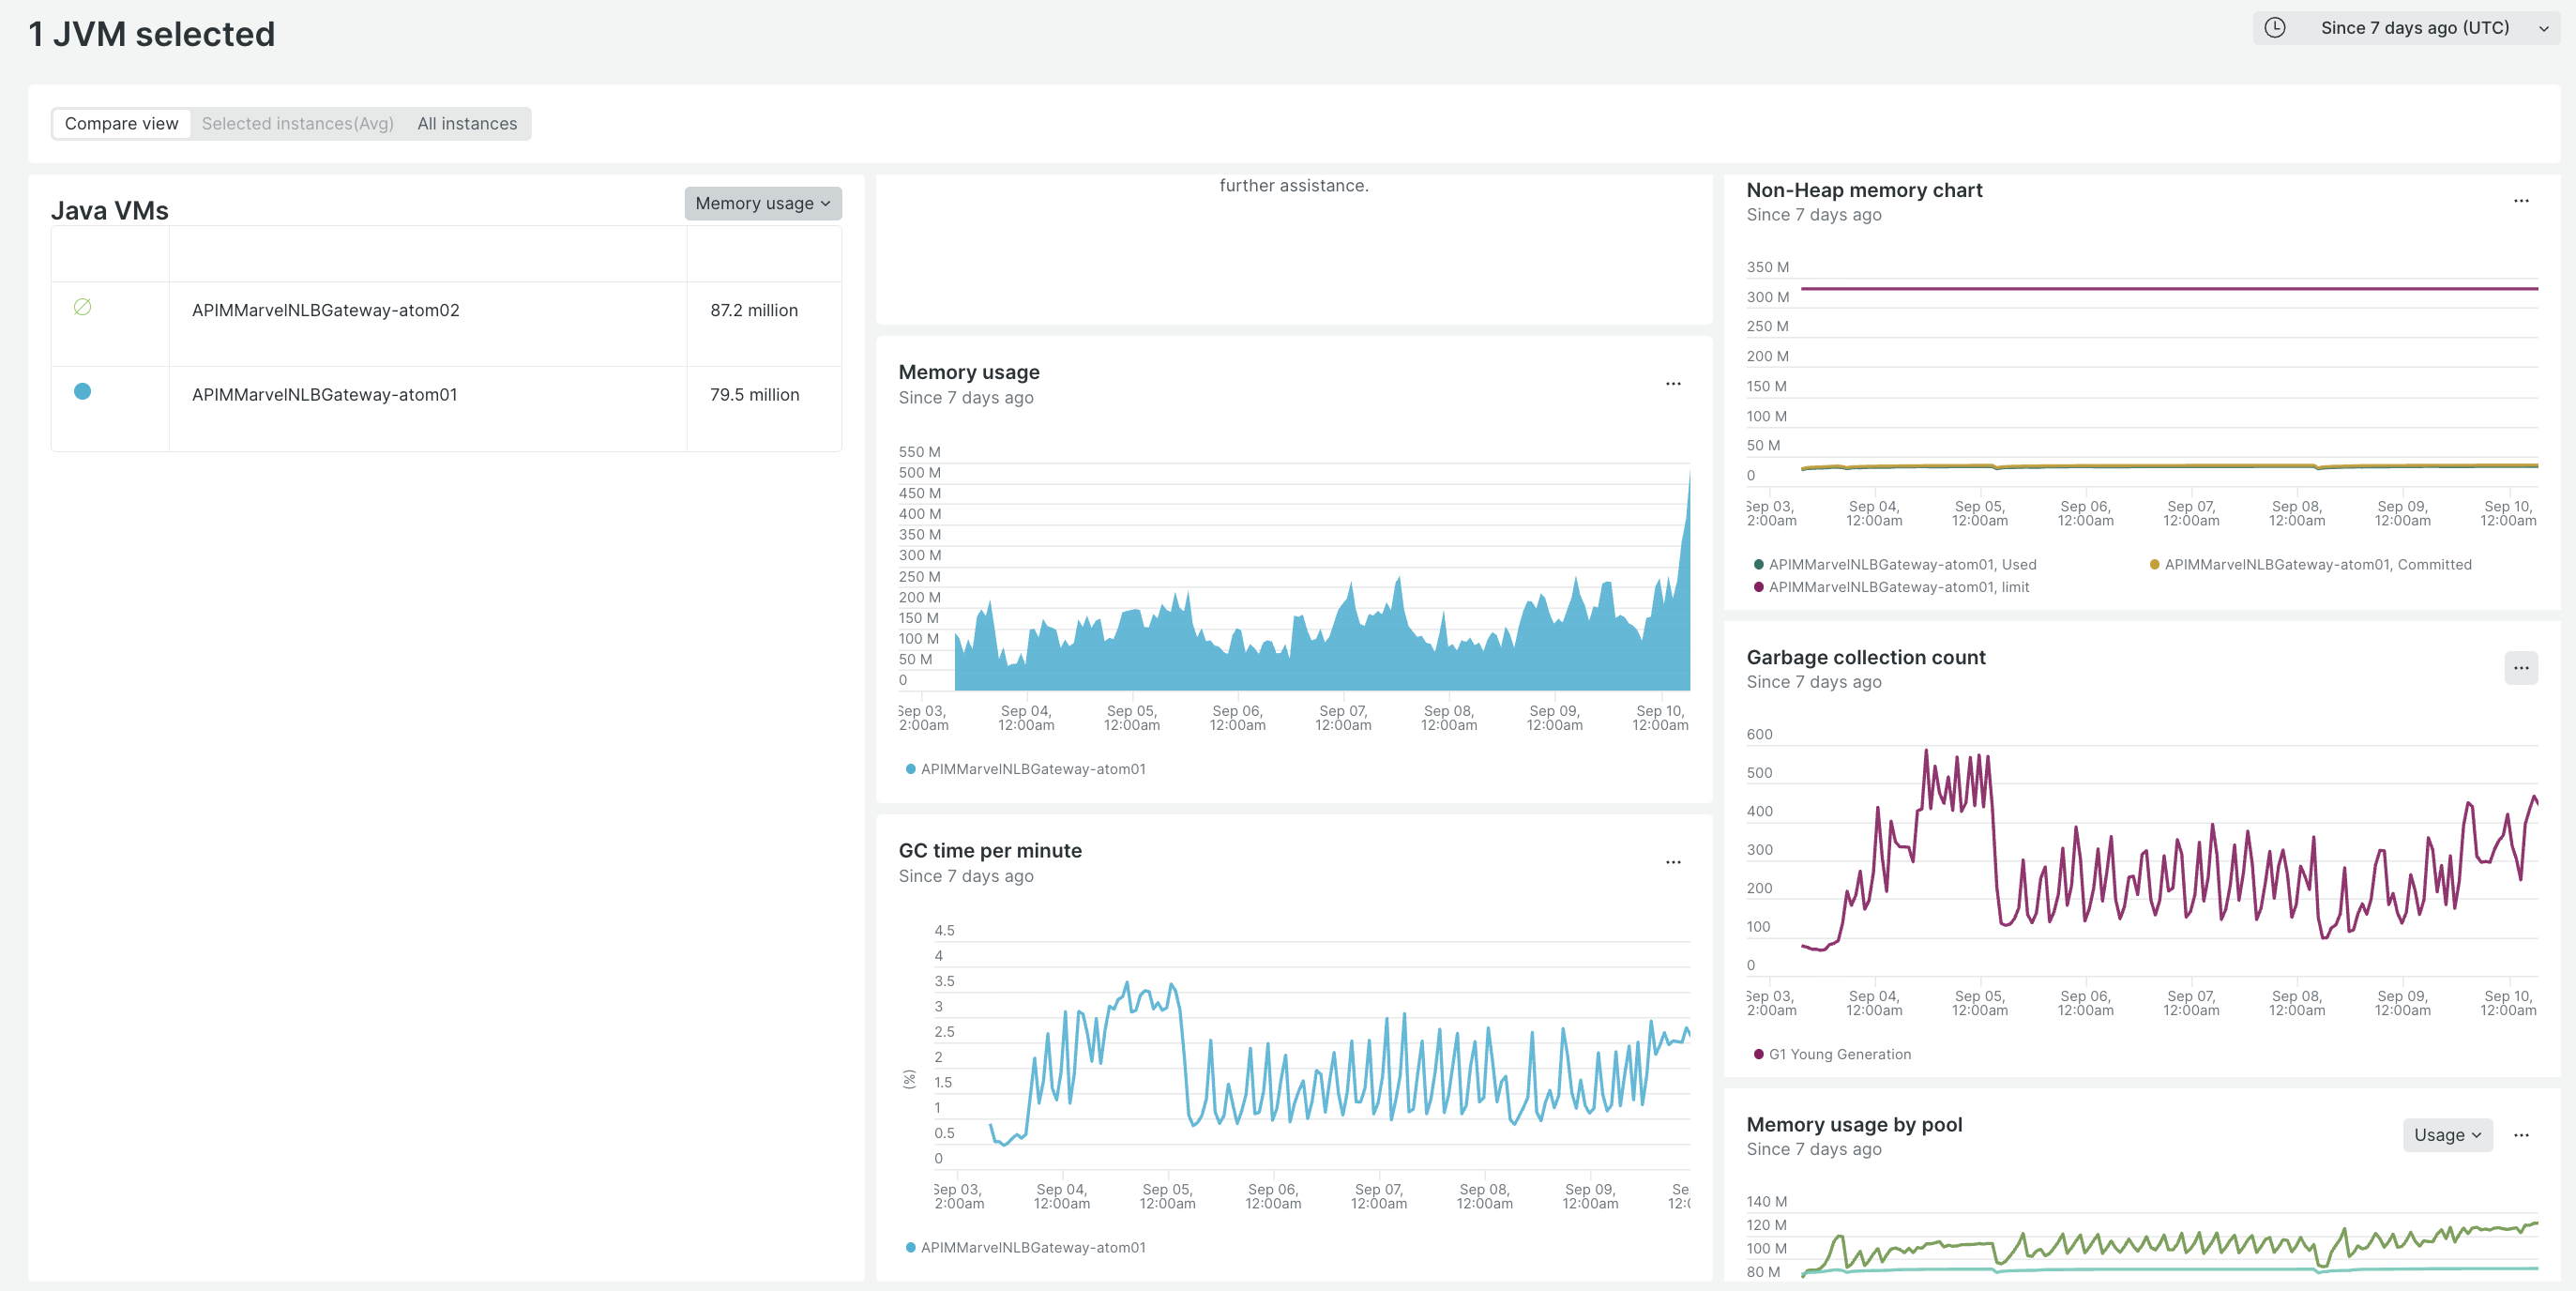The image size is (2576, 1291).
Task: Toggle G1 Young Generation legend series
Action: (x=1838, y=1054)
